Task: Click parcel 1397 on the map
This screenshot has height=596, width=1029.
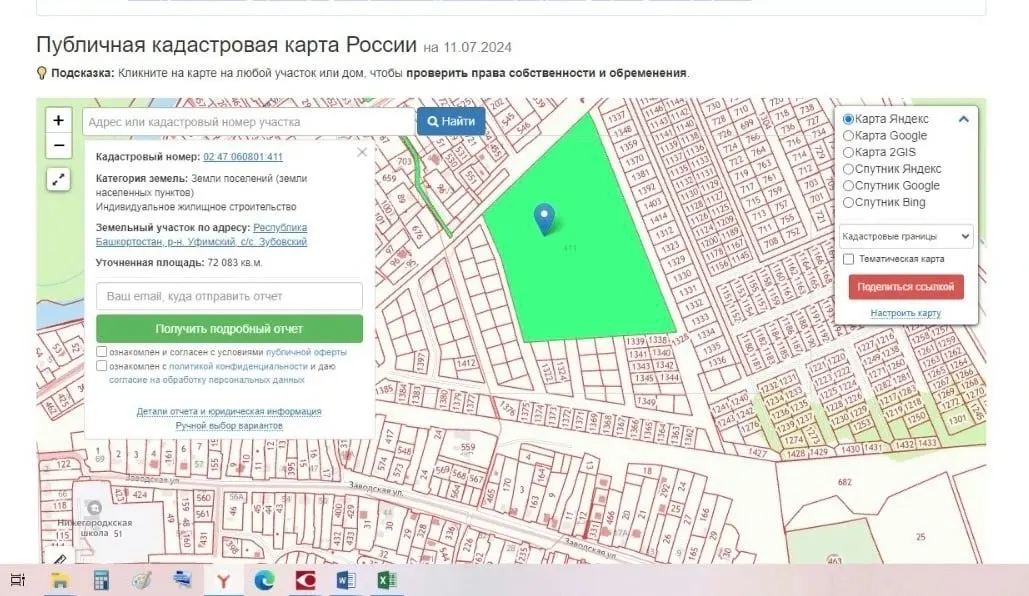Action: [x=421, y=361]
